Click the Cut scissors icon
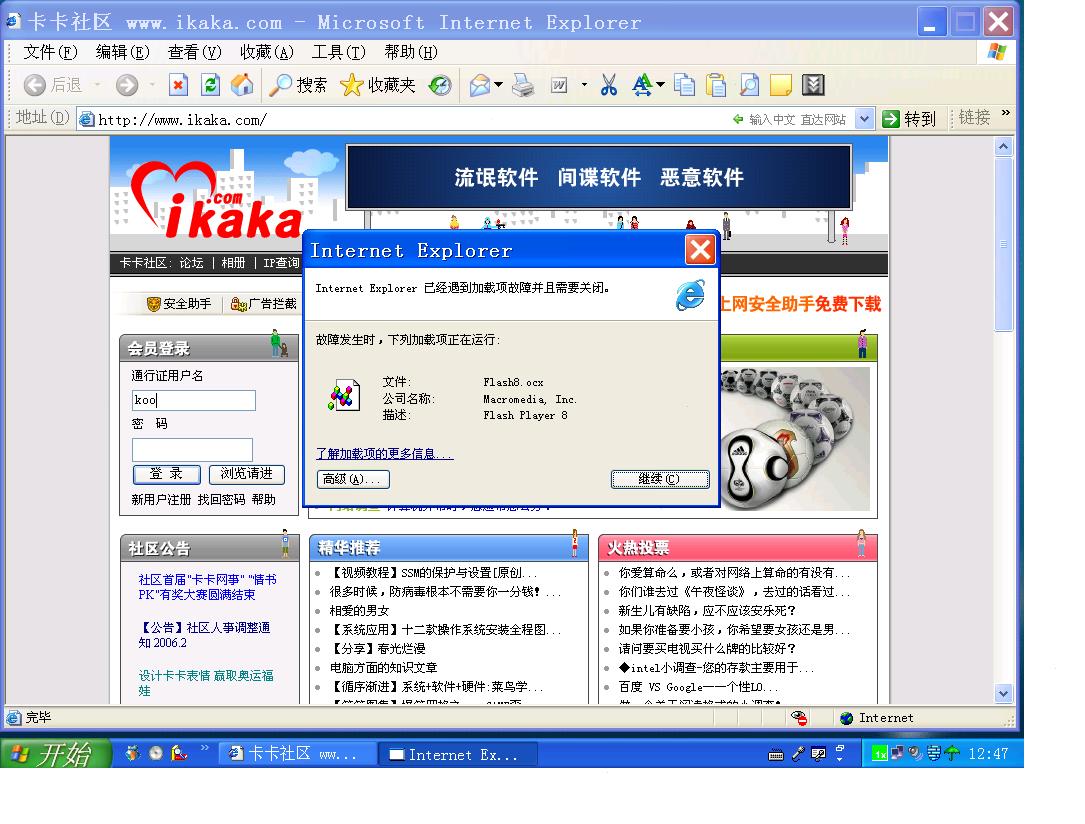Image resolution: width=1085 pixels, height=824 pixels. pyautogui.click(x=609, y=85)
